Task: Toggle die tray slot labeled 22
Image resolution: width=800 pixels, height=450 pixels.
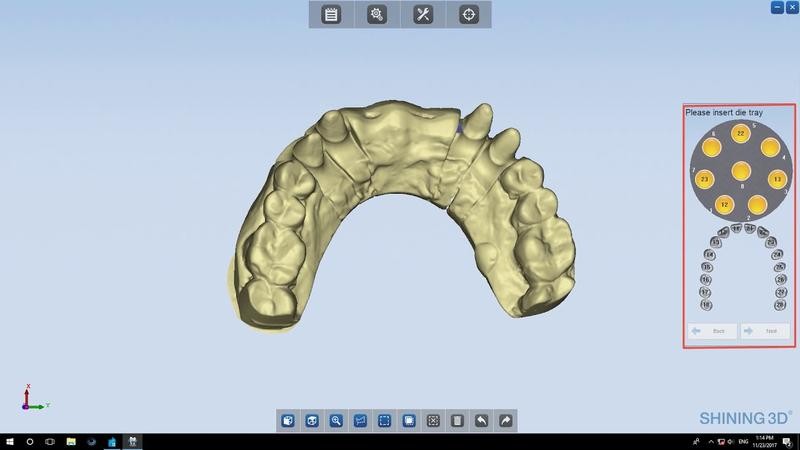Action: (741, 134)
